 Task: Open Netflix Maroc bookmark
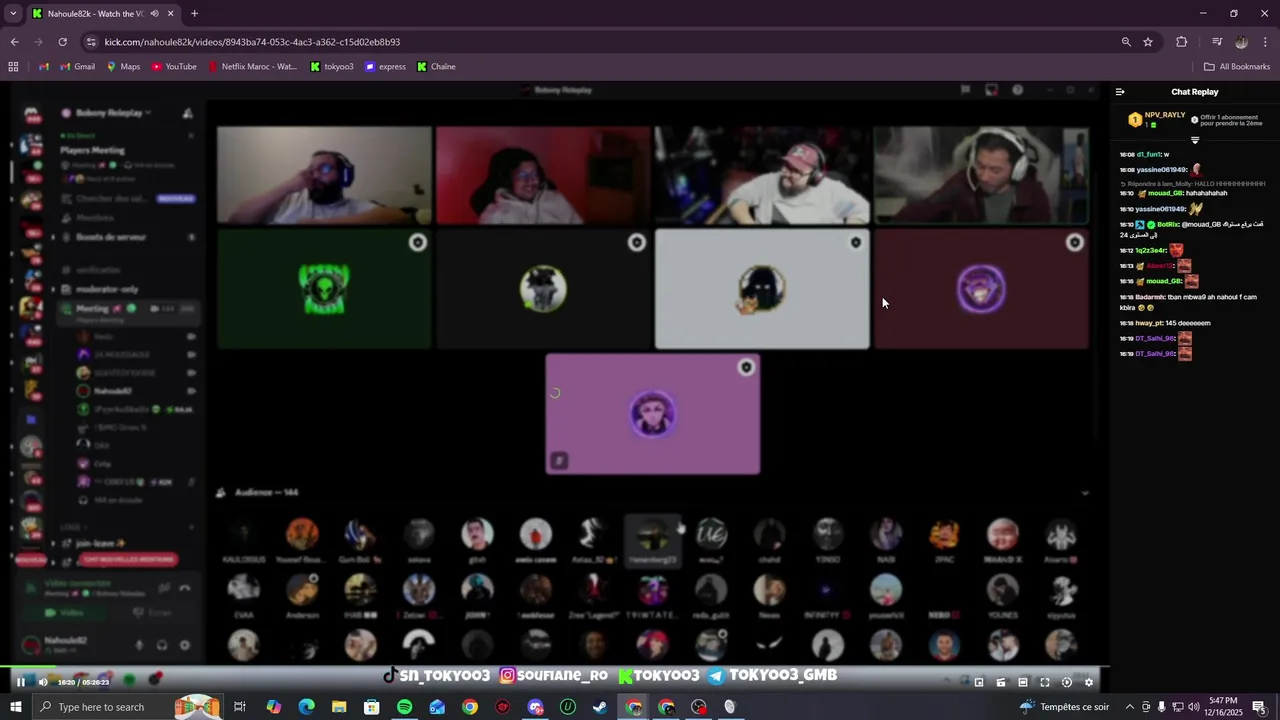tap(253, 67)
